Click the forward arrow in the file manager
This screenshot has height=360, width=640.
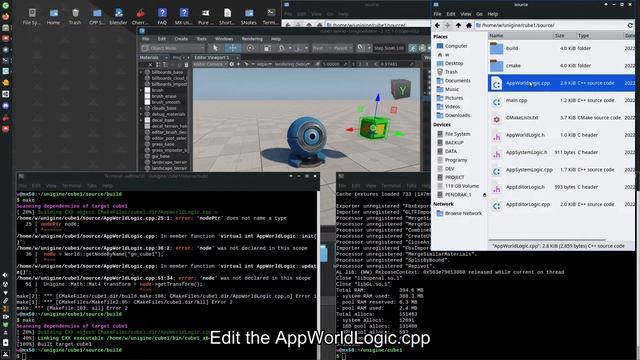tap(447, 25)
